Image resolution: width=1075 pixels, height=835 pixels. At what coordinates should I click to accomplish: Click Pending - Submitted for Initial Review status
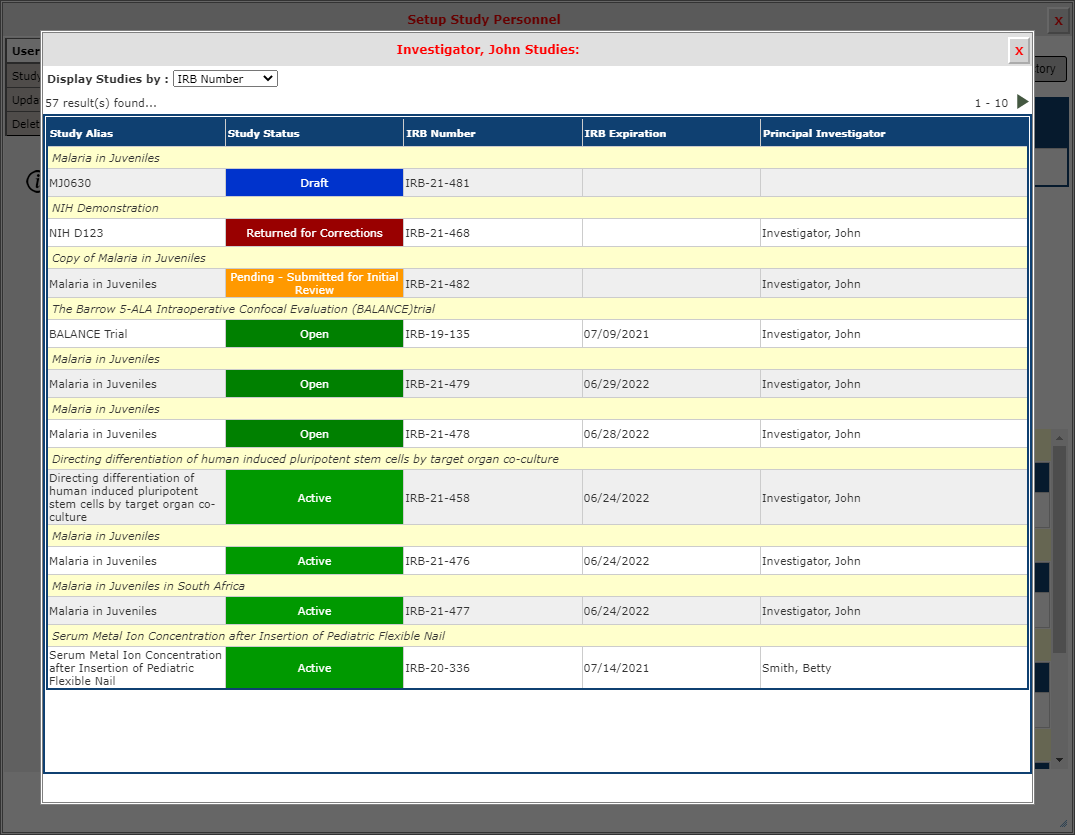point(314,283)
